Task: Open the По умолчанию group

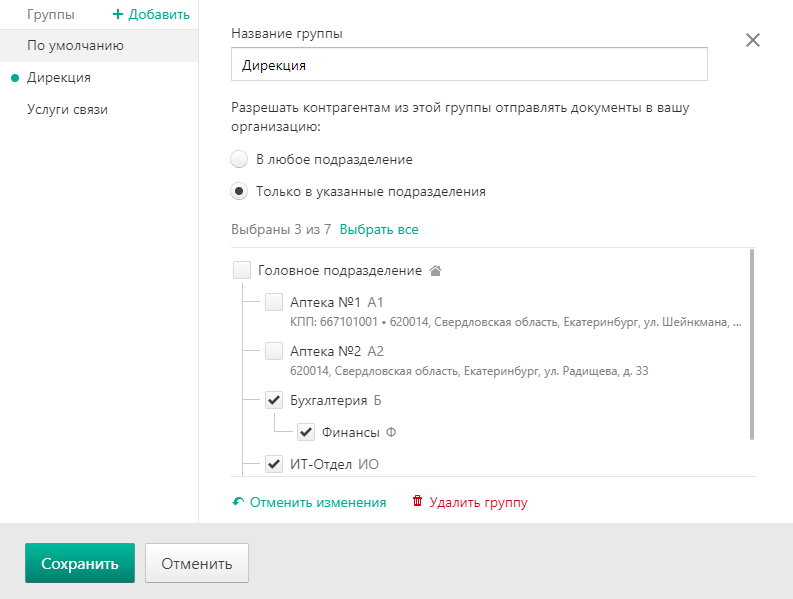Action: point(99,46)
